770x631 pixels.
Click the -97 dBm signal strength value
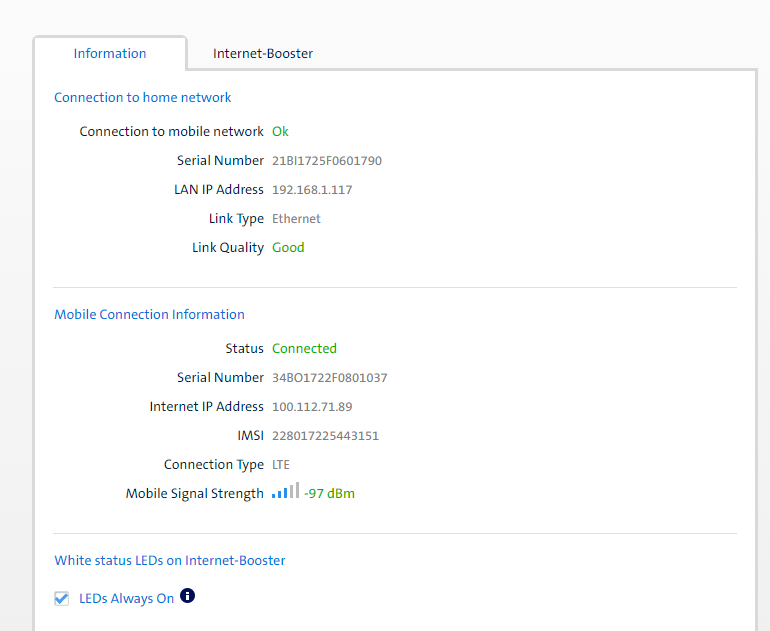click(x=329, y=493)
